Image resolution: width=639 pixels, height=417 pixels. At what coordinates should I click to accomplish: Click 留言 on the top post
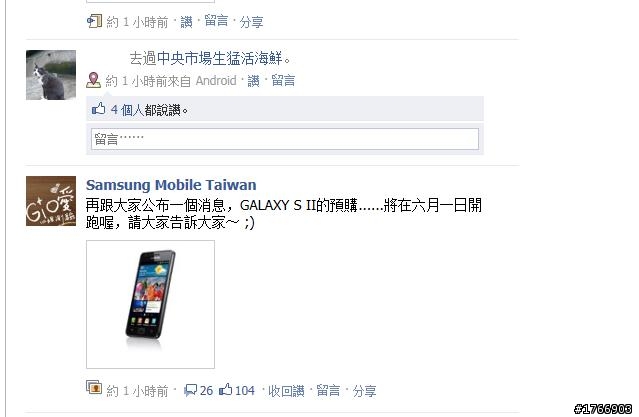point(216,21)
